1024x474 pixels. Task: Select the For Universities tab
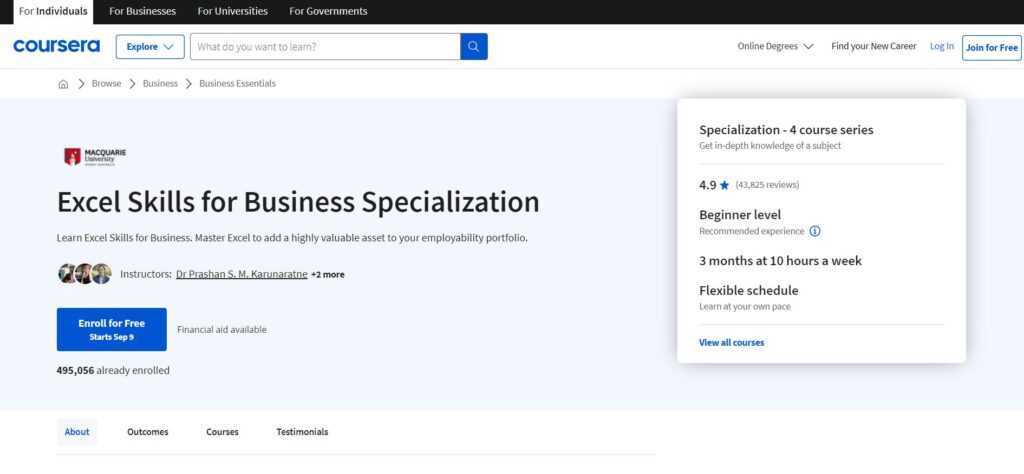click(232, 11)
